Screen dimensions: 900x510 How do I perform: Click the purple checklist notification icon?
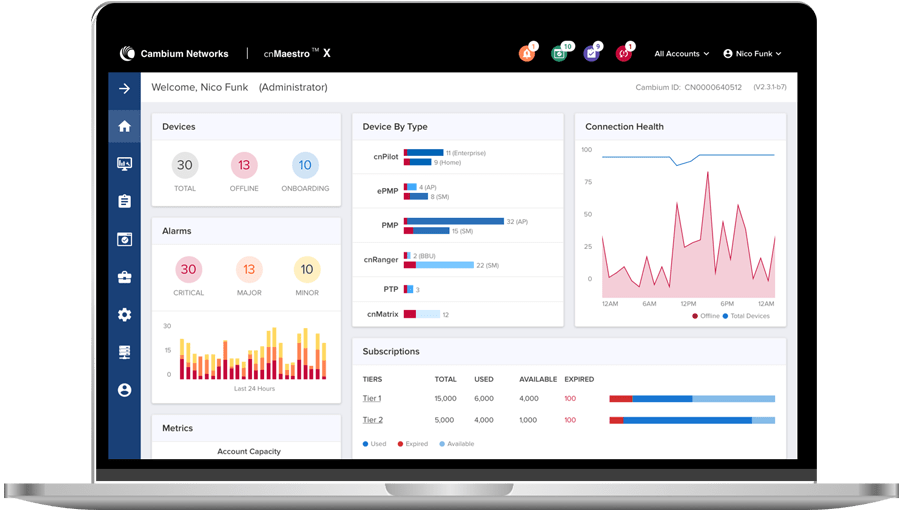click(591, 54)
